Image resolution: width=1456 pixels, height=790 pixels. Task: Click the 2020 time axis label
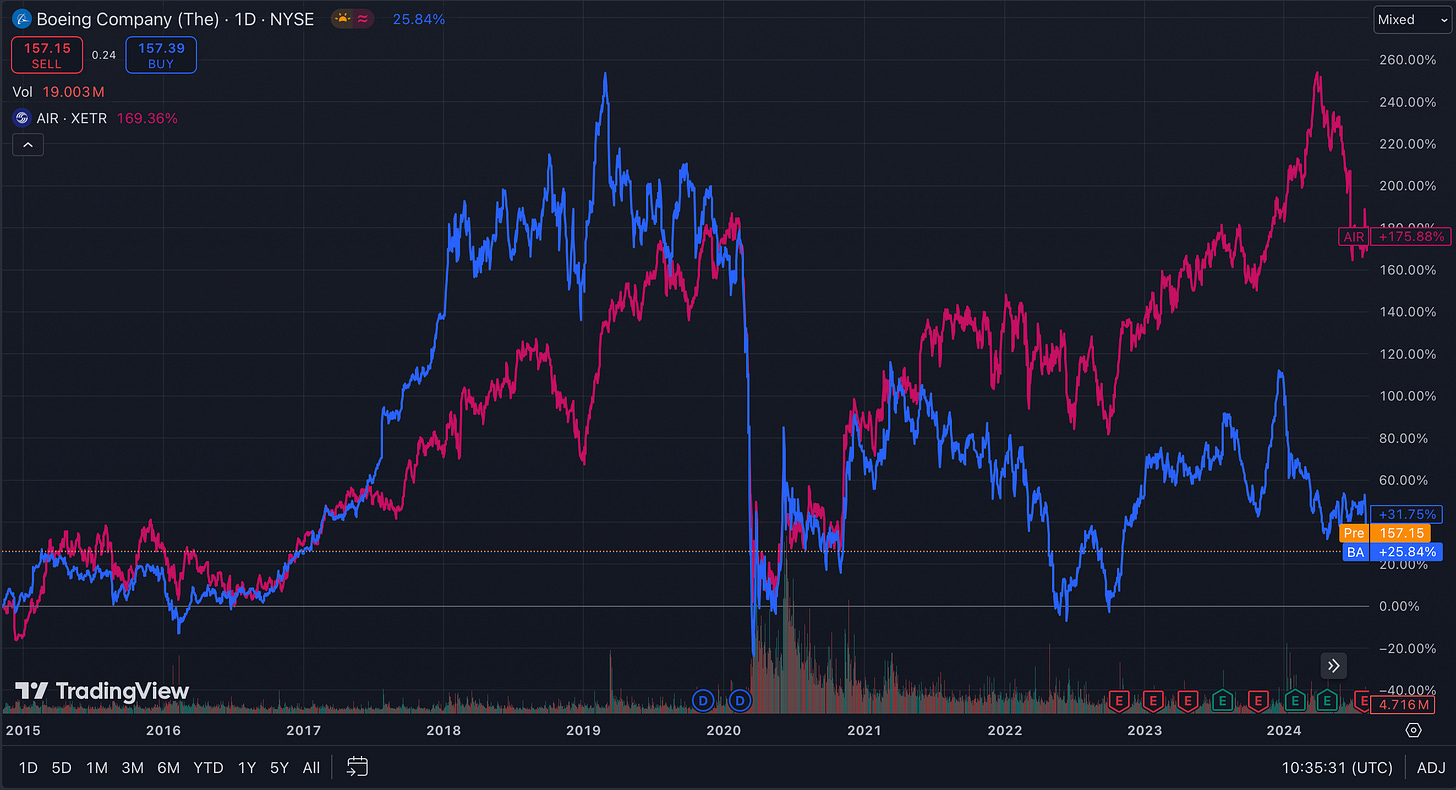pyautogui.click(x=723, y=730)
